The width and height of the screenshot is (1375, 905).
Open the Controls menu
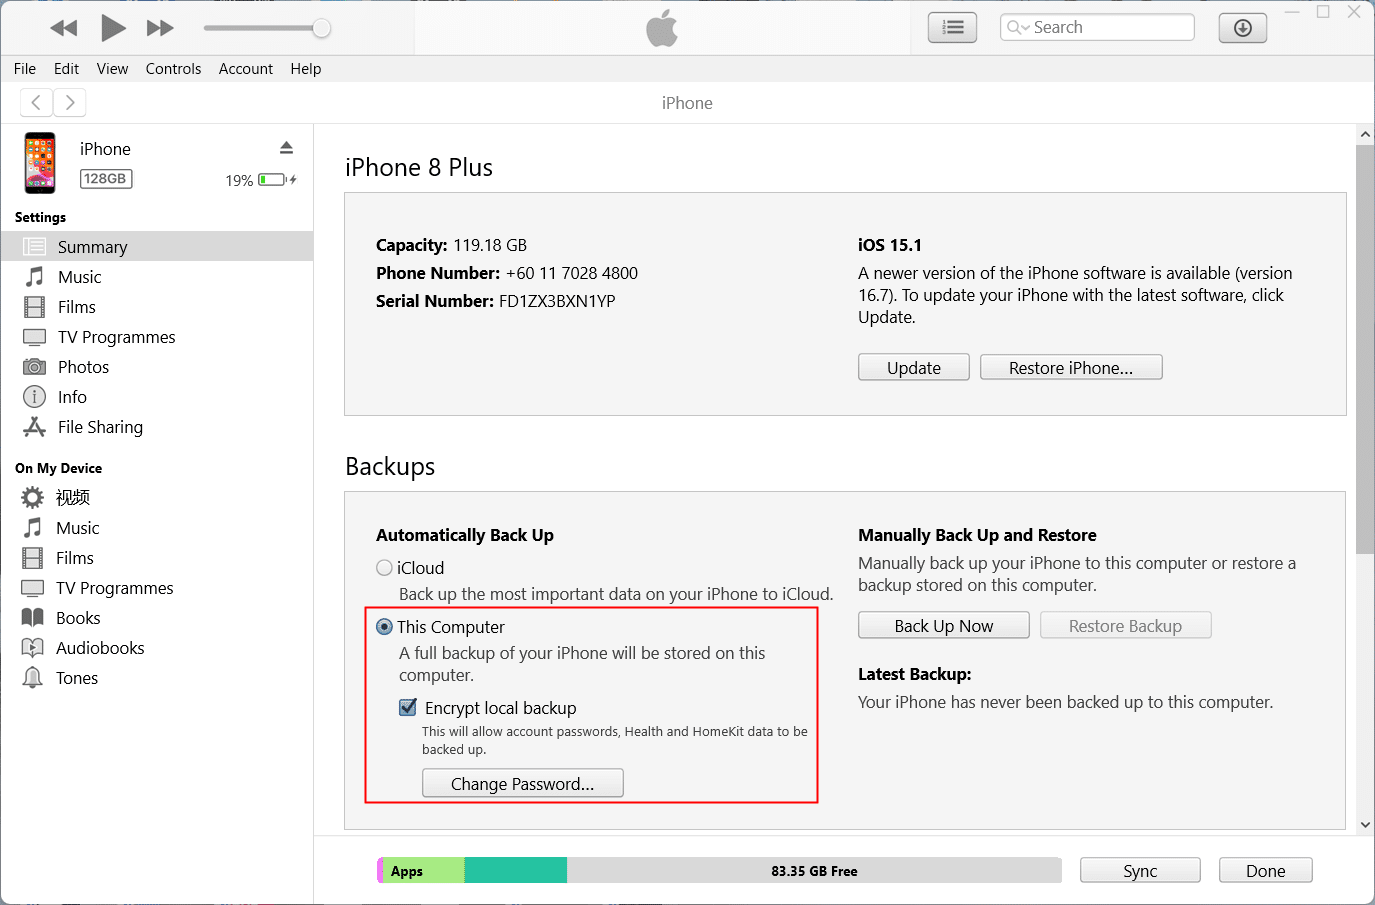point(173,69)
